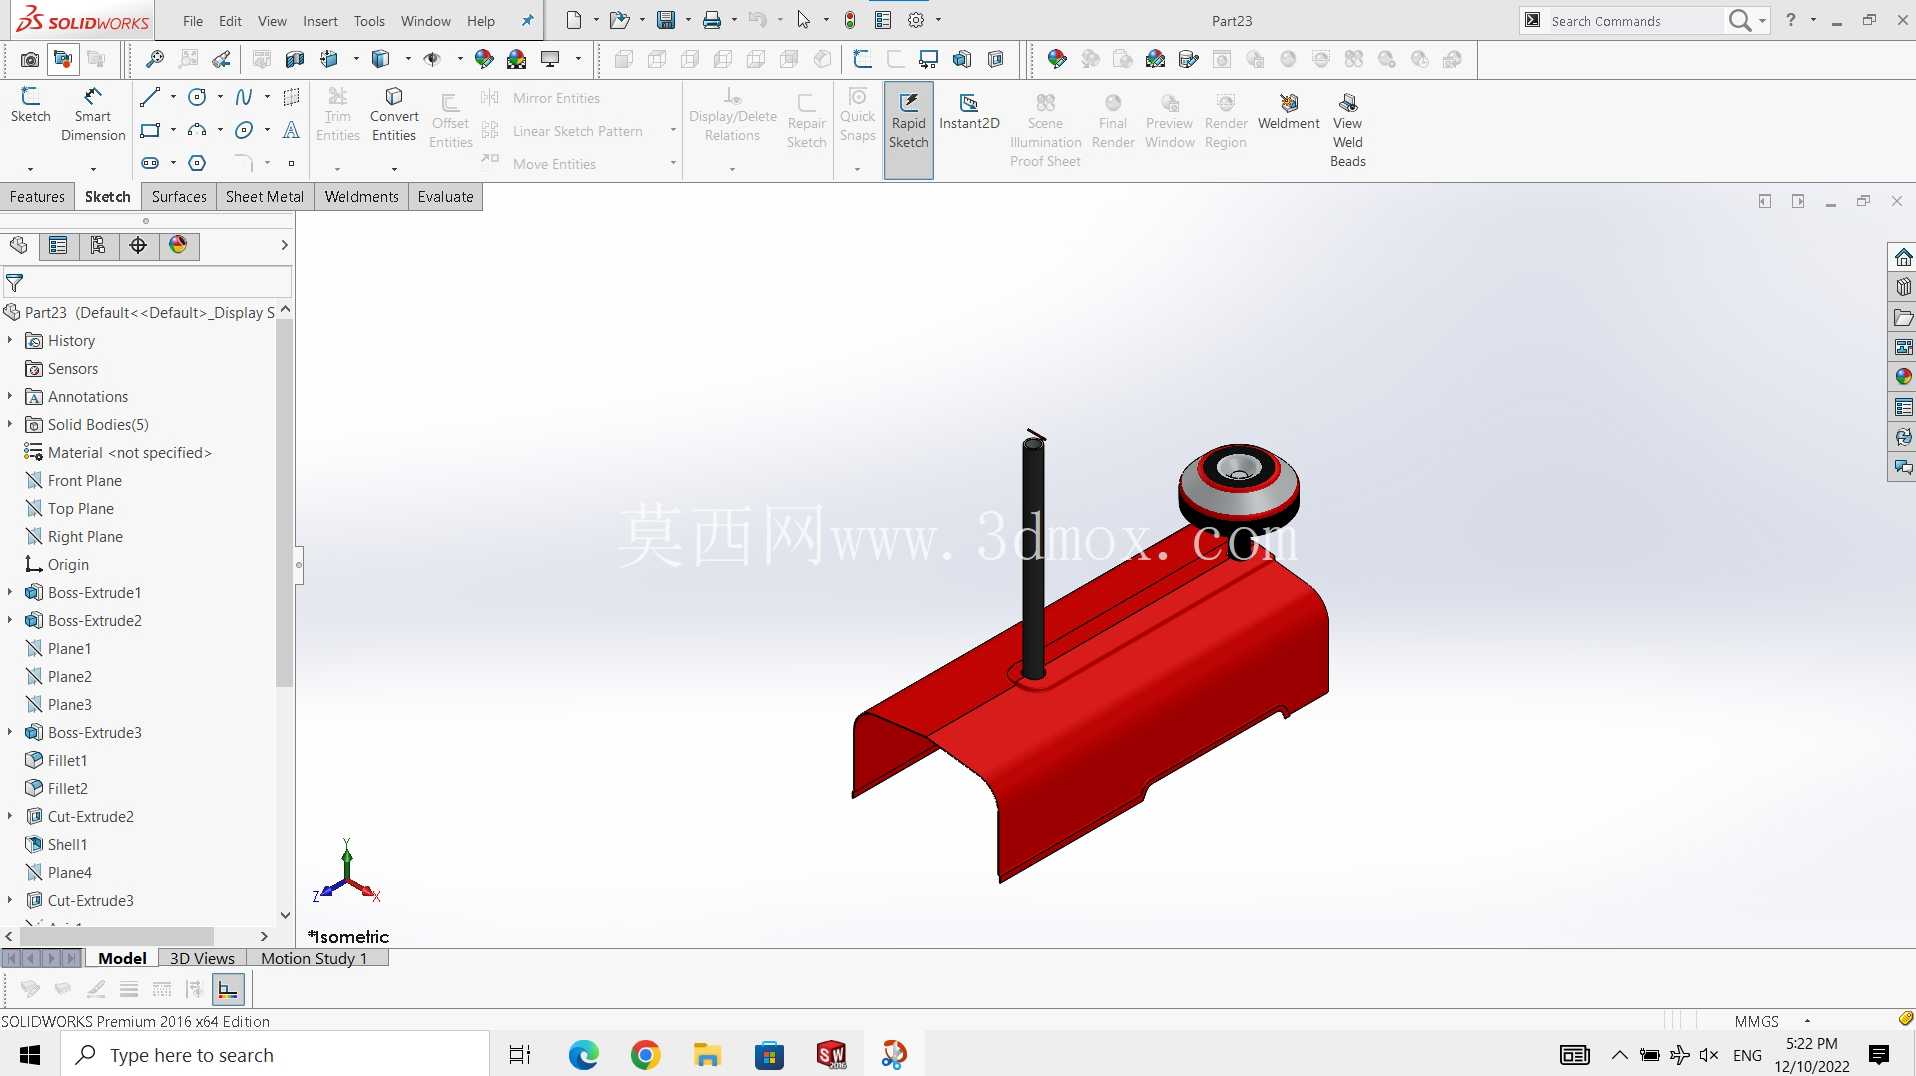
Task: Toggle Quick Snaps
Action: tap(857, 116)
